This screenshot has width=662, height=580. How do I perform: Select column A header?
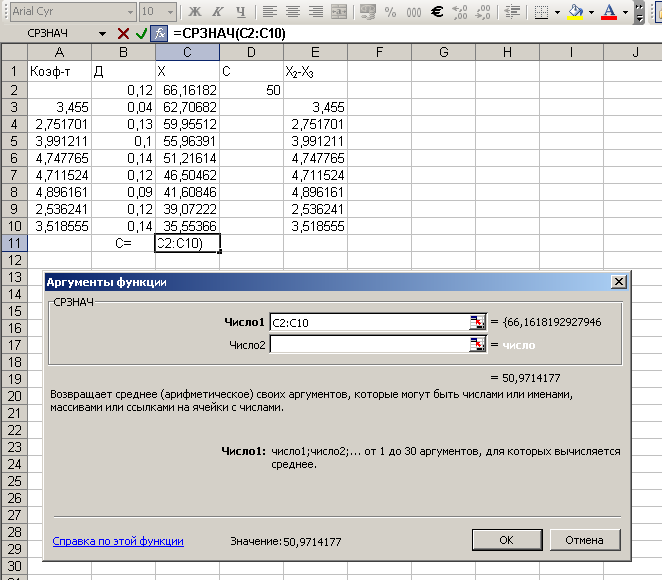[60, 52]
